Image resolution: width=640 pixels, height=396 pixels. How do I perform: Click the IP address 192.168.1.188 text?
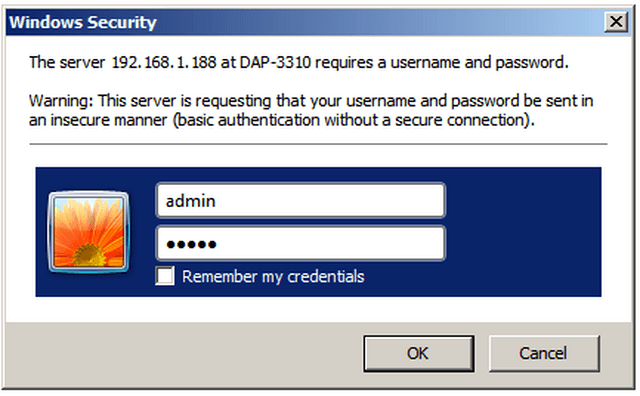tap(164, 62)
